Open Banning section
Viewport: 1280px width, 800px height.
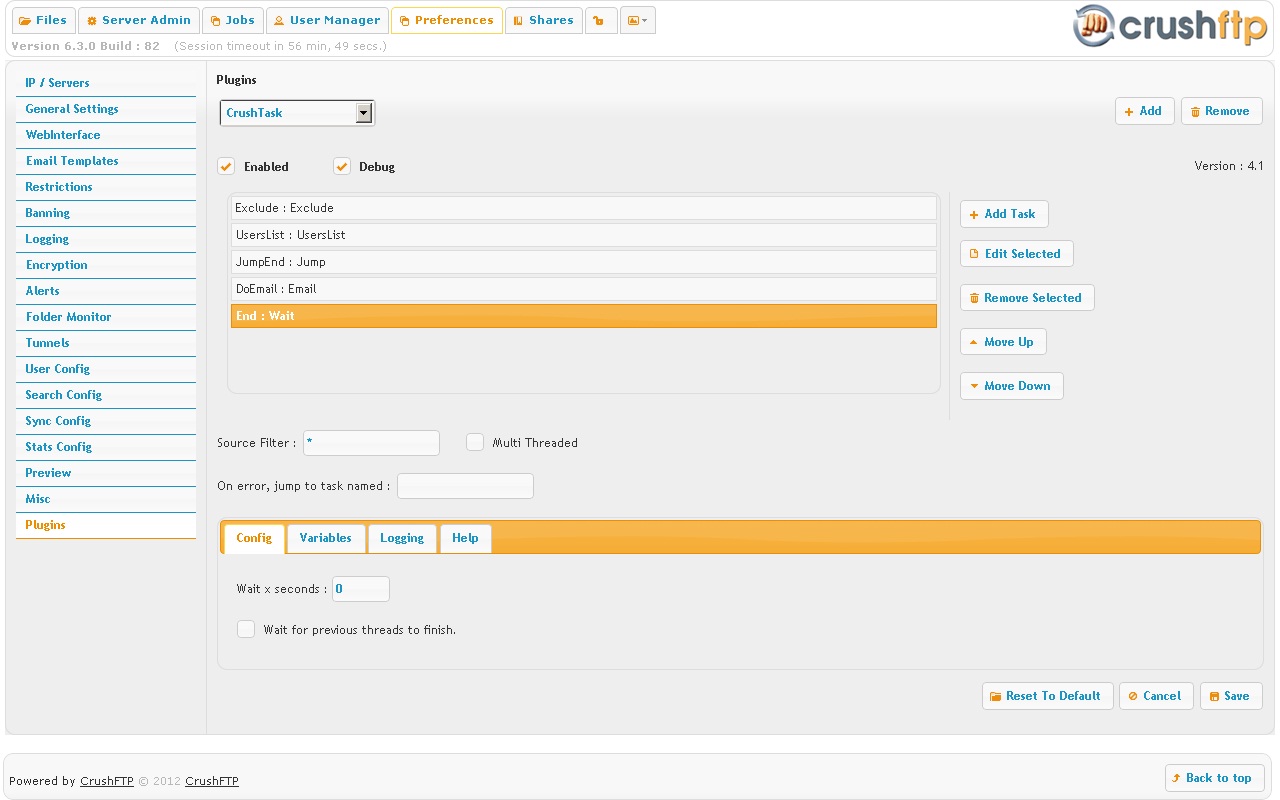pyautogui.click(x=106, y=213)
